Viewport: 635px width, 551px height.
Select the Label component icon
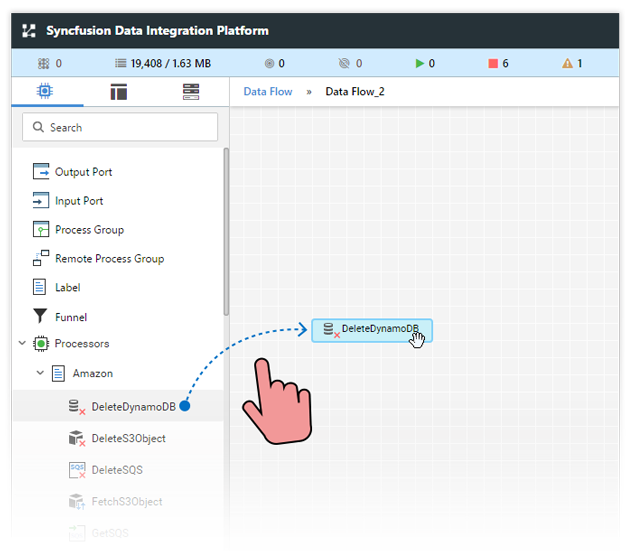(39, 287)
